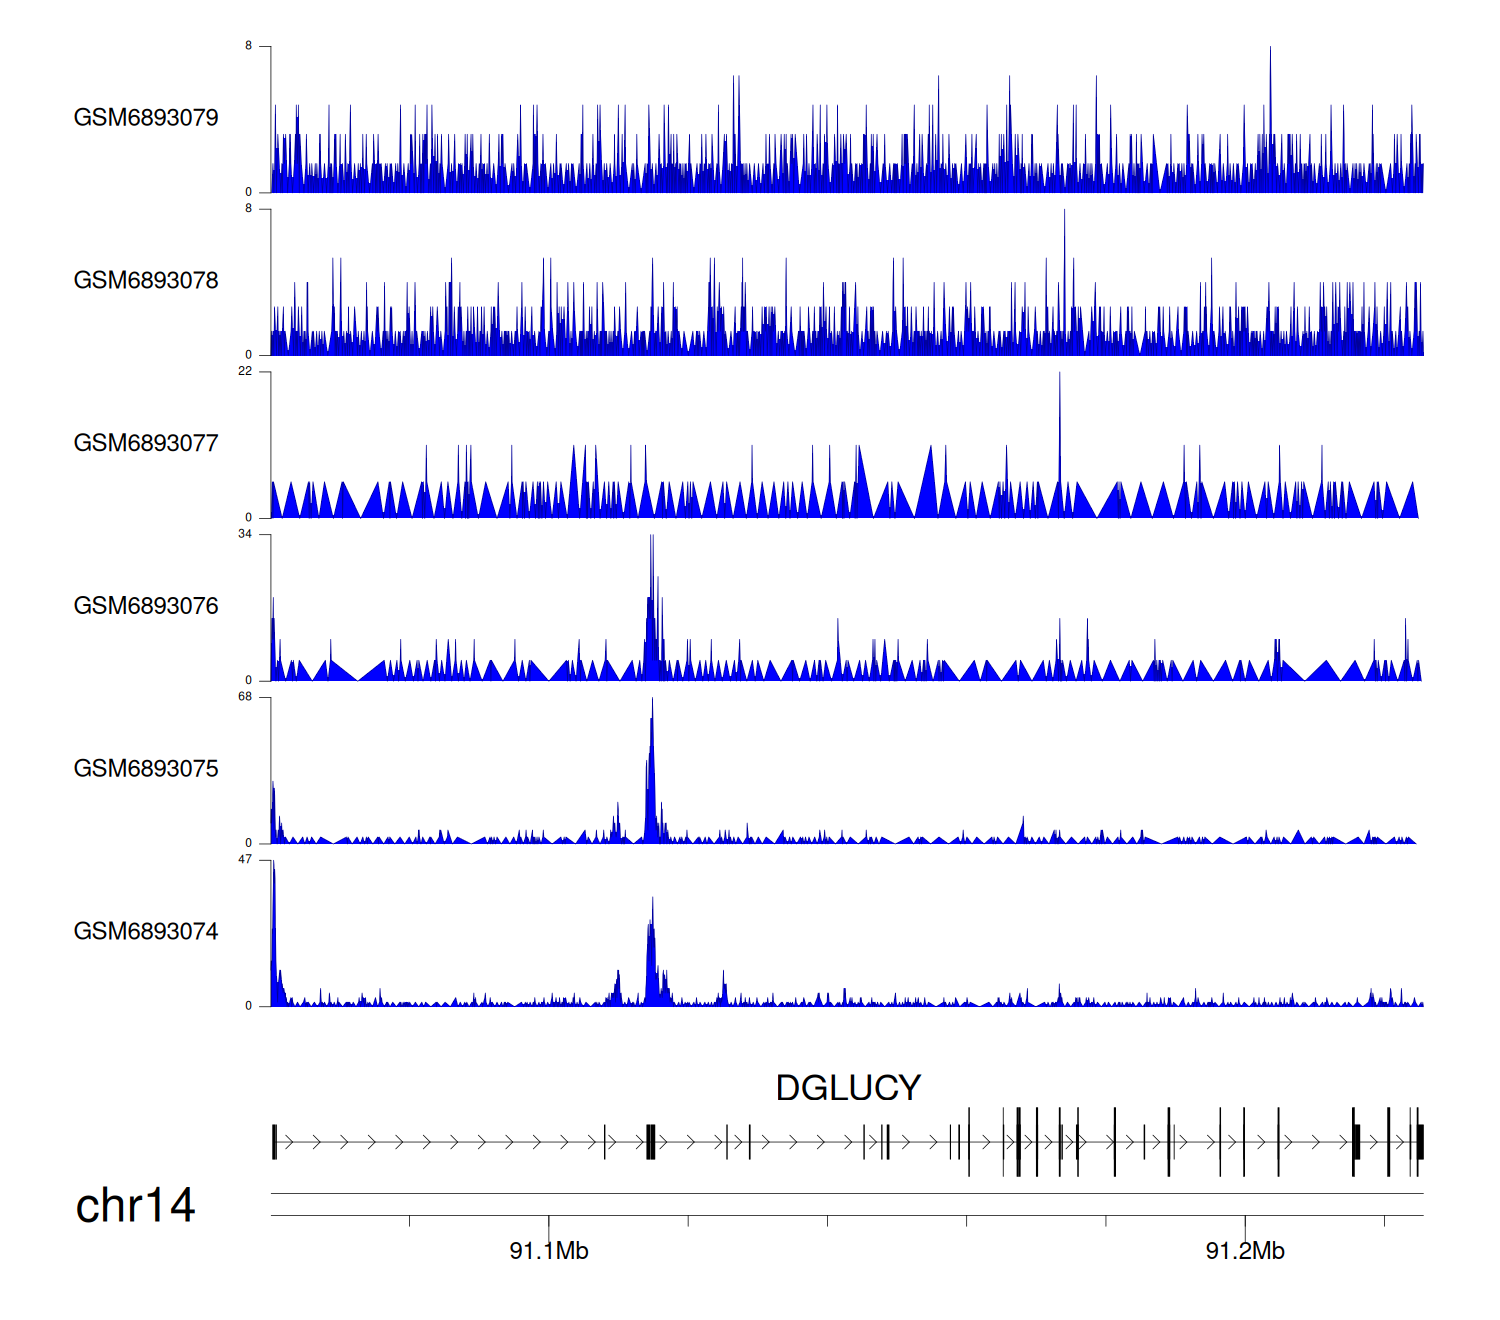1500x1320 pixels.
Task: Select the chr14 chromosome label
Action: [135, 1206]
